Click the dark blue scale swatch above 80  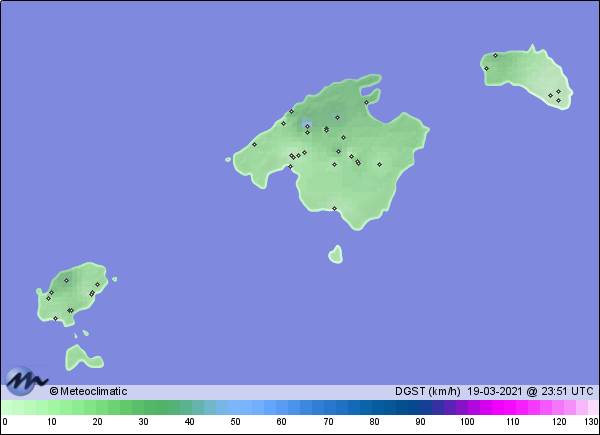coord(374,408)
